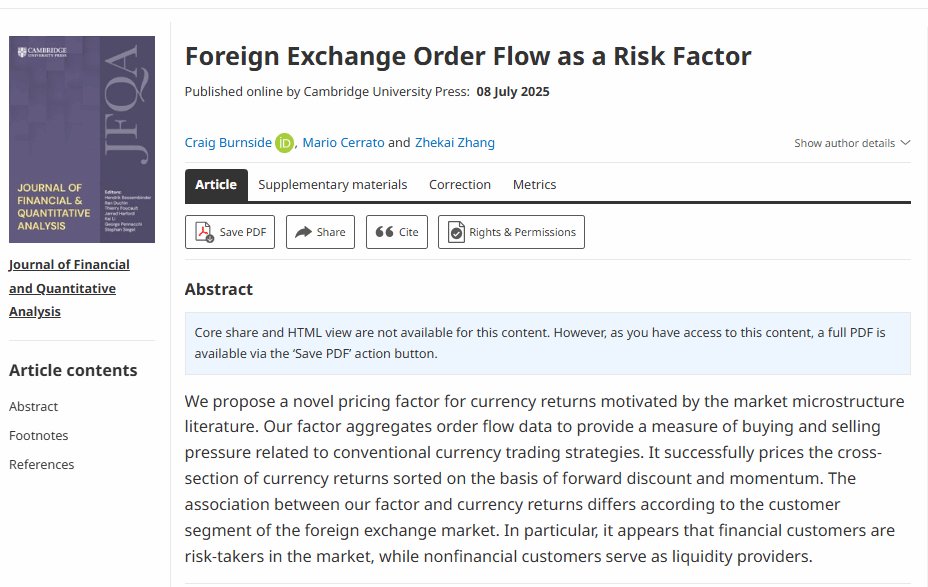Click the Cite quotation marks icon

coord(384,232)
